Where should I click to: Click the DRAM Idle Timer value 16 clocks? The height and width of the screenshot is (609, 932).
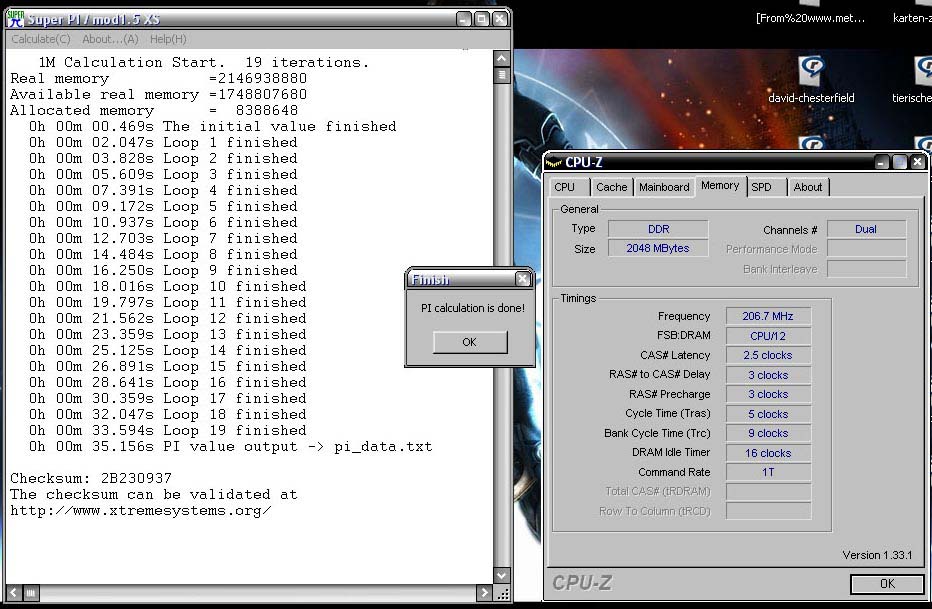(x=768, y=453)
